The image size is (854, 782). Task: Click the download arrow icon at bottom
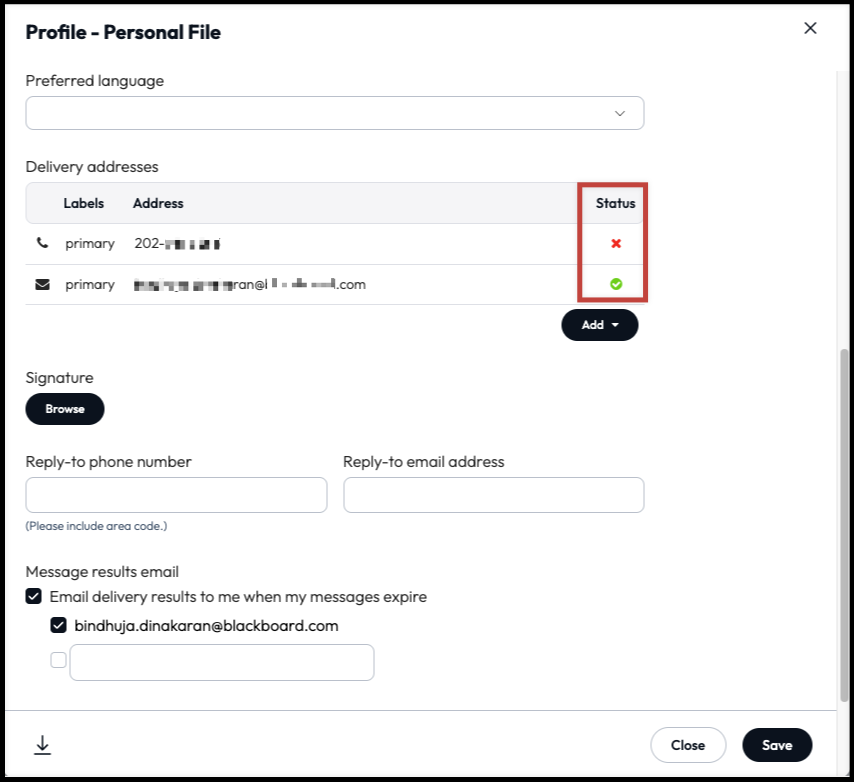click(x=42, y=745)
